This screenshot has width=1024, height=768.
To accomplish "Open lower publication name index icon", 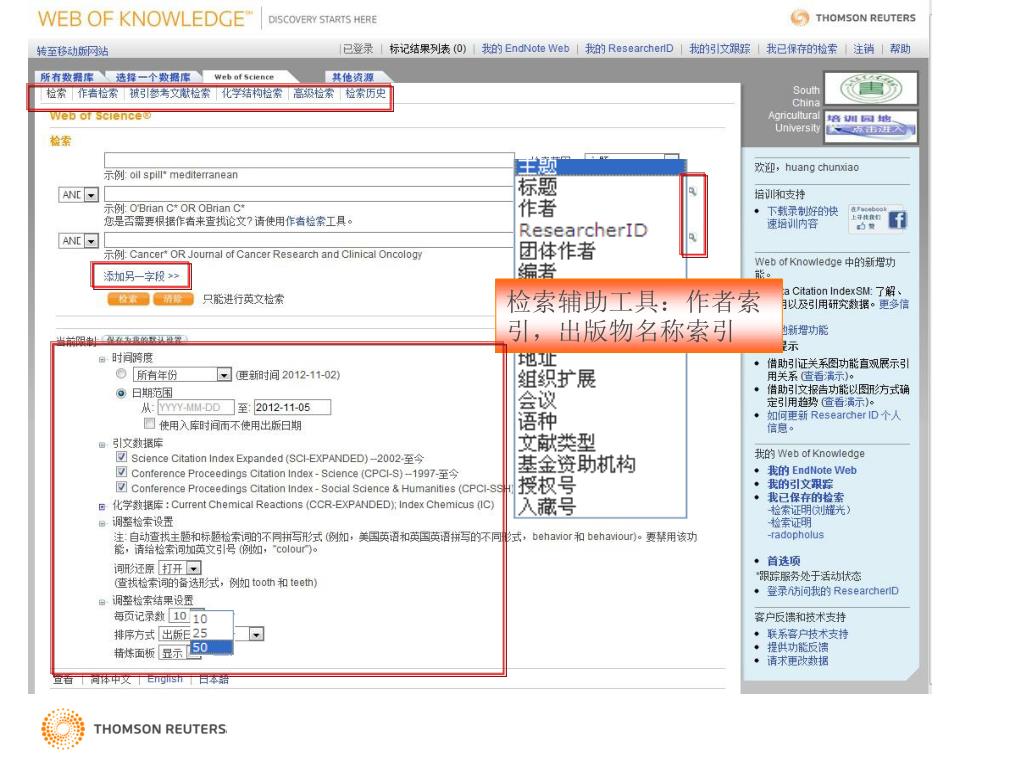I will tap(692, 237).
